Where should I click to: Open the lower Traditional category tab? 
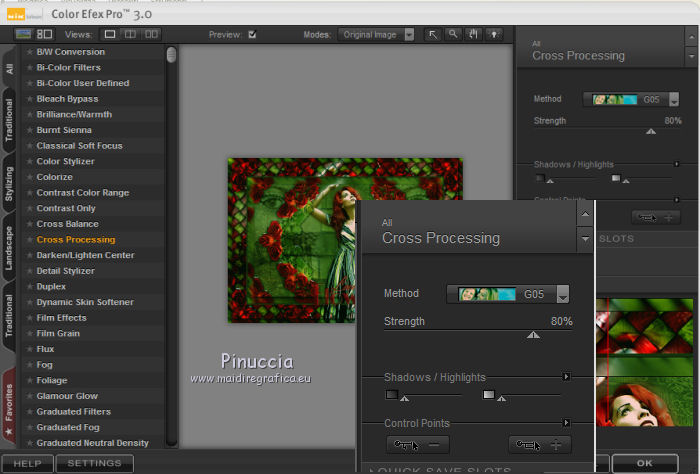[x=9, y=316]
